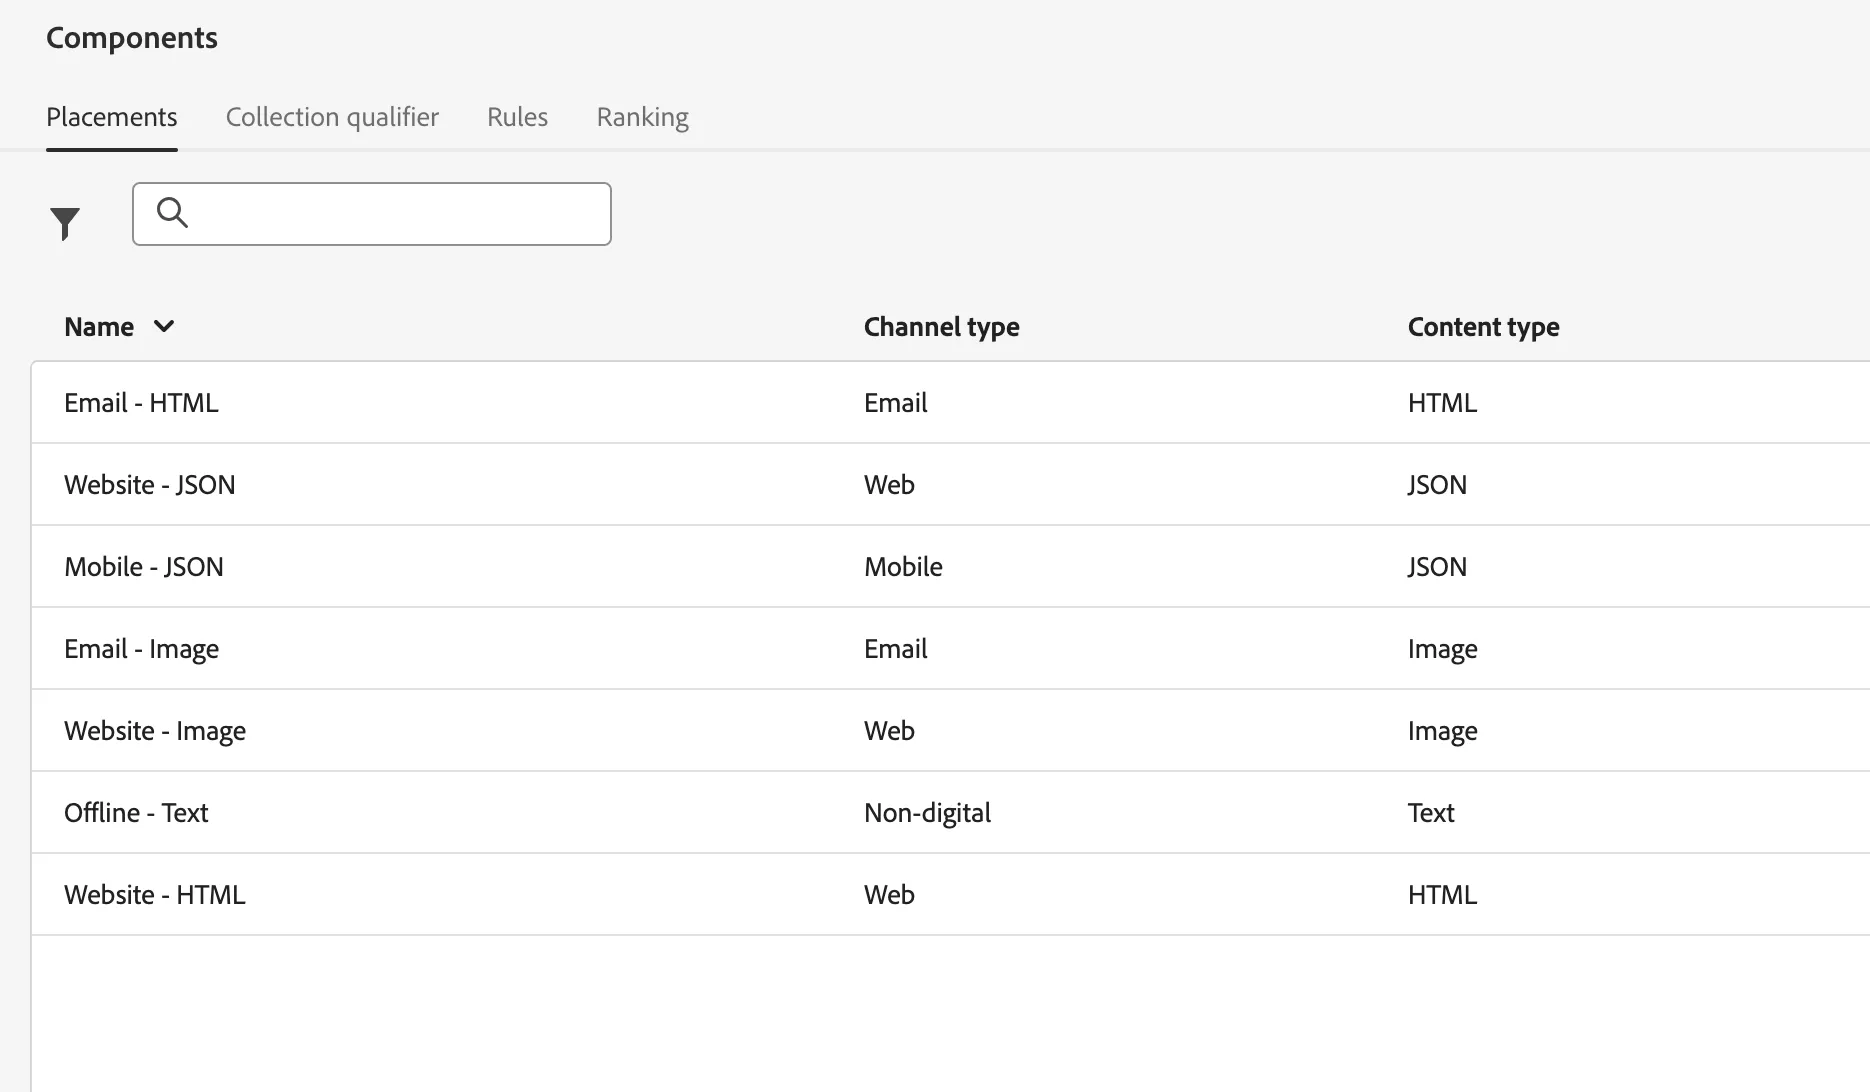This screenshot has width=1870, height=1092.
Task: Switch to the Placements tab
Action: click(112, 117)
